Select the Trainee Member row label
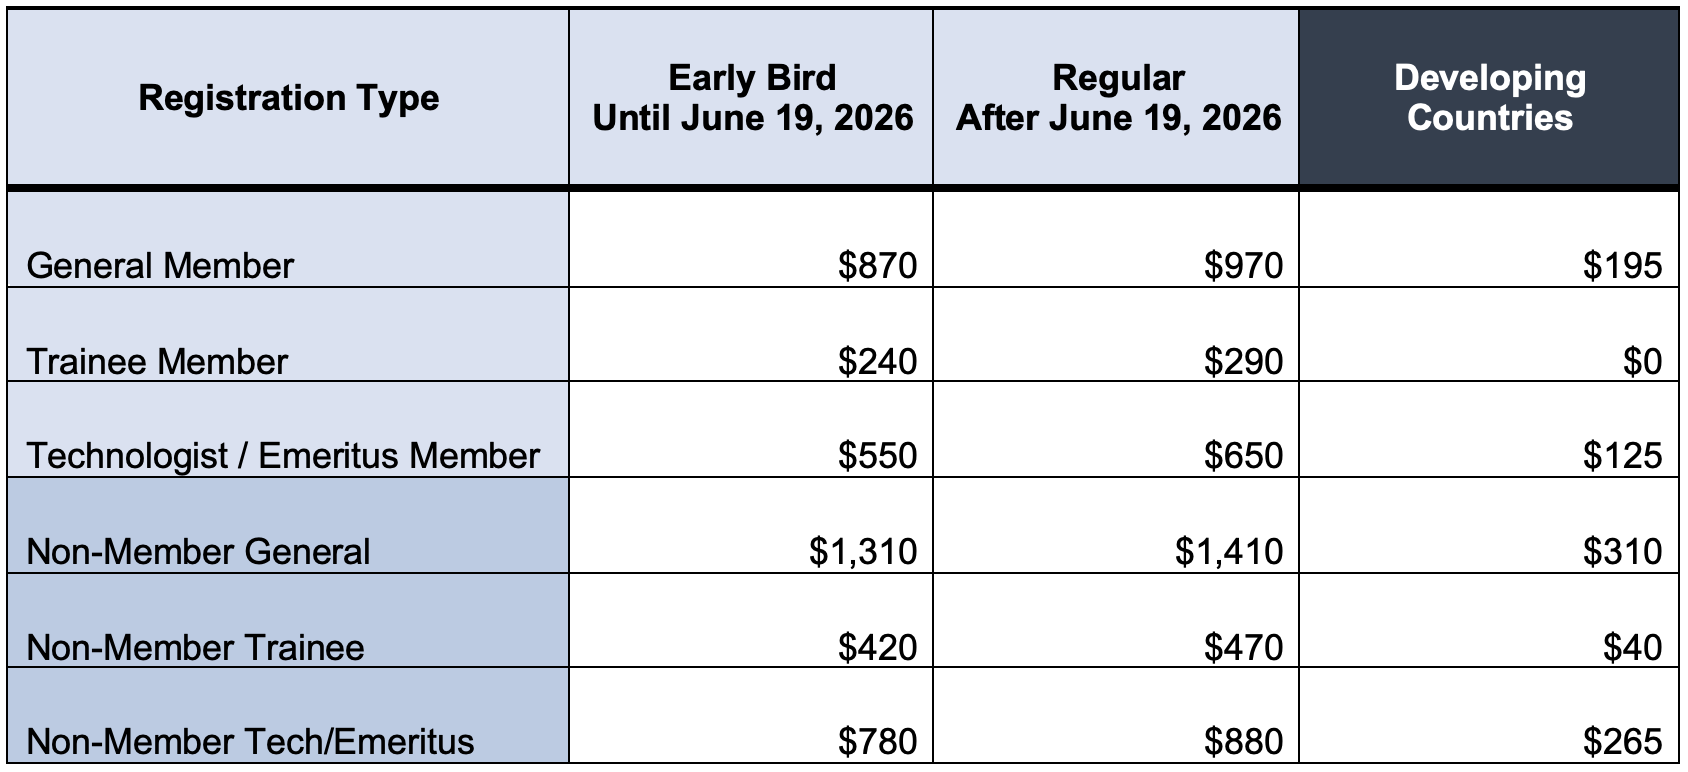Image resolution: width=1688 pixels, height=772 pixels. tap(157, 361)
